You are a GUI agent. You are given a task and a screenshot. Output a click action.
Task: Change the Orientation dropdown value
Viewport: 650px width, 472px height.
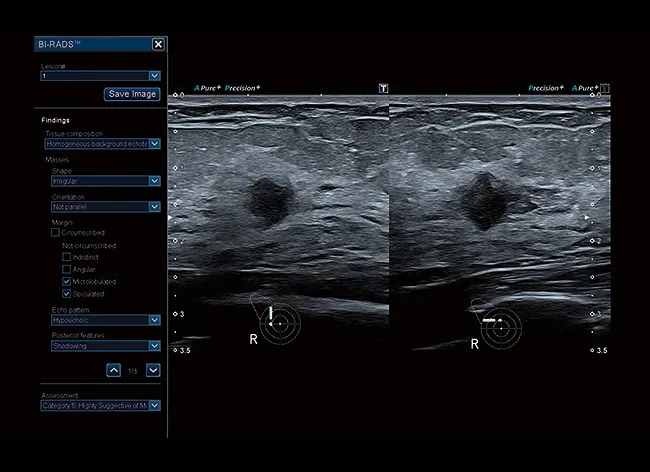coord(154,207)
